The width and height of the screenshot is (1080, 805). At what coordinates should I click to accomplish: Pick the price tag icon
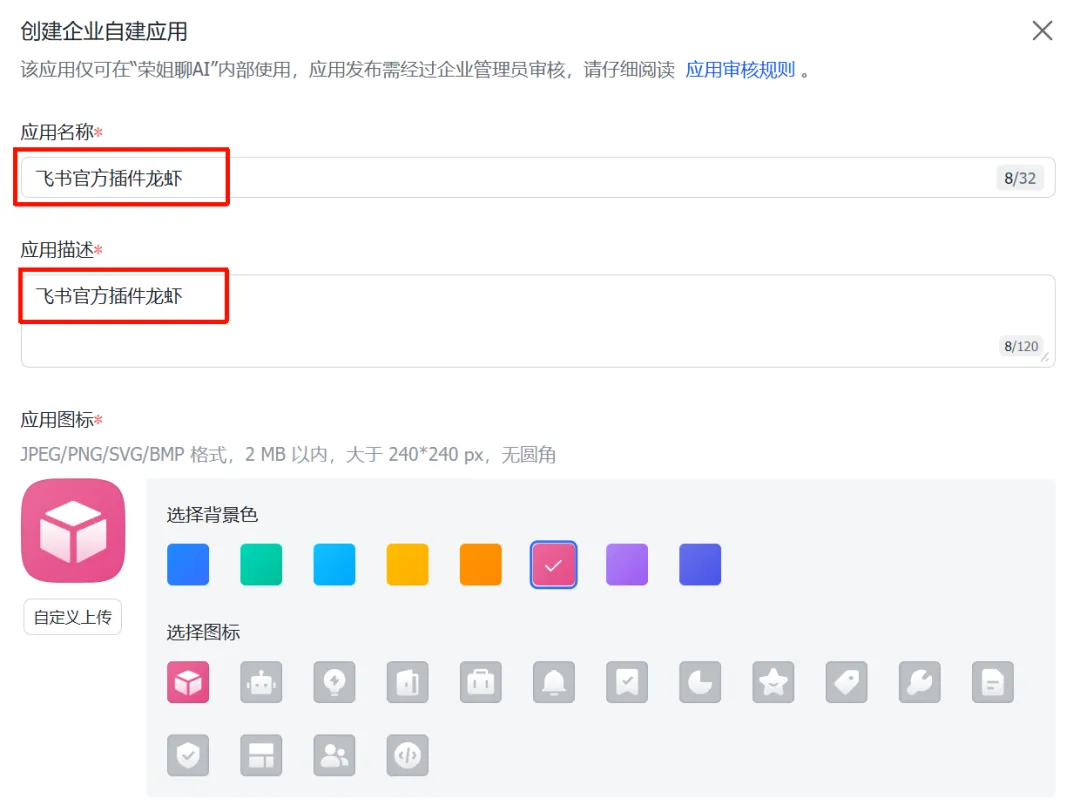[847, 682]
